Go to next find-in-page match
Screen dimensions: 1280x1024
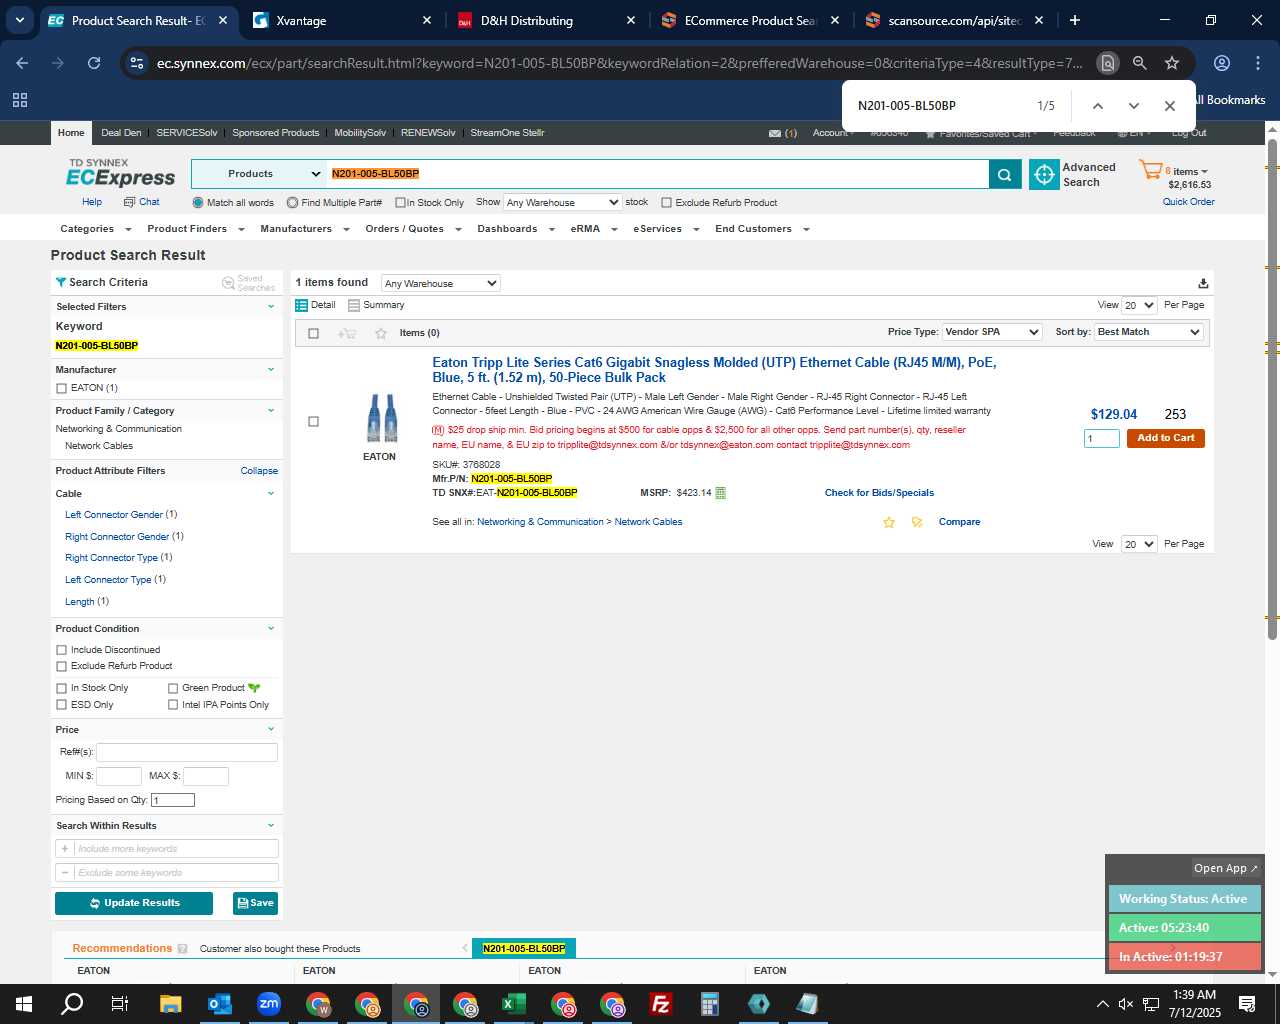pyautogui.click(x=1133, y=106)
